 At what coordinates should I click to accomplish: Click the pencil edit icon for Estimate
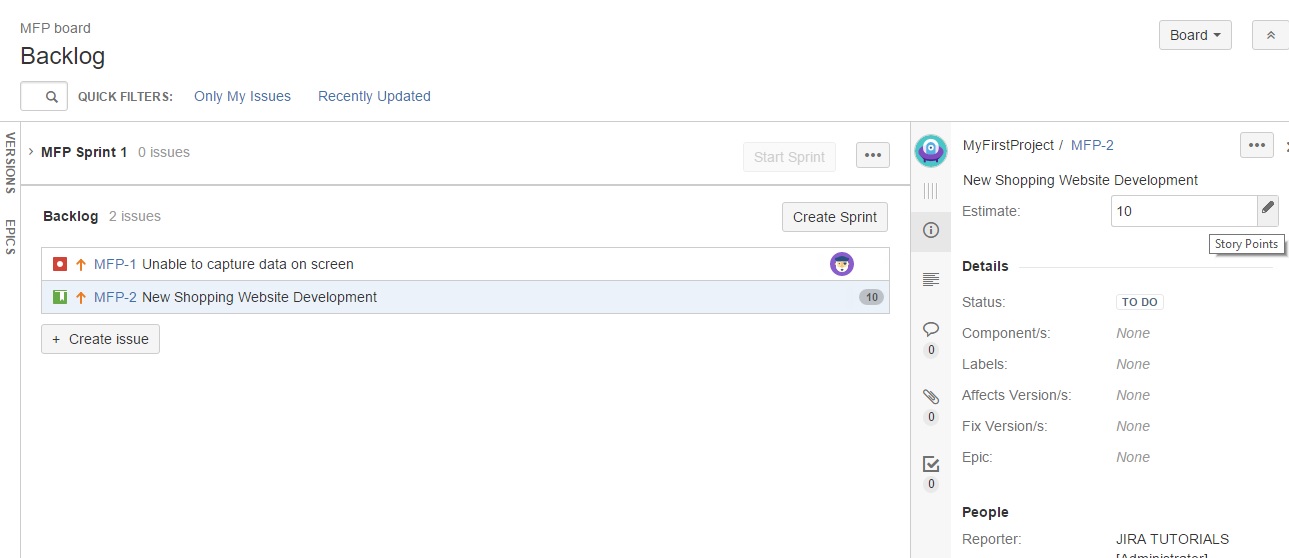pos(1268,209)
